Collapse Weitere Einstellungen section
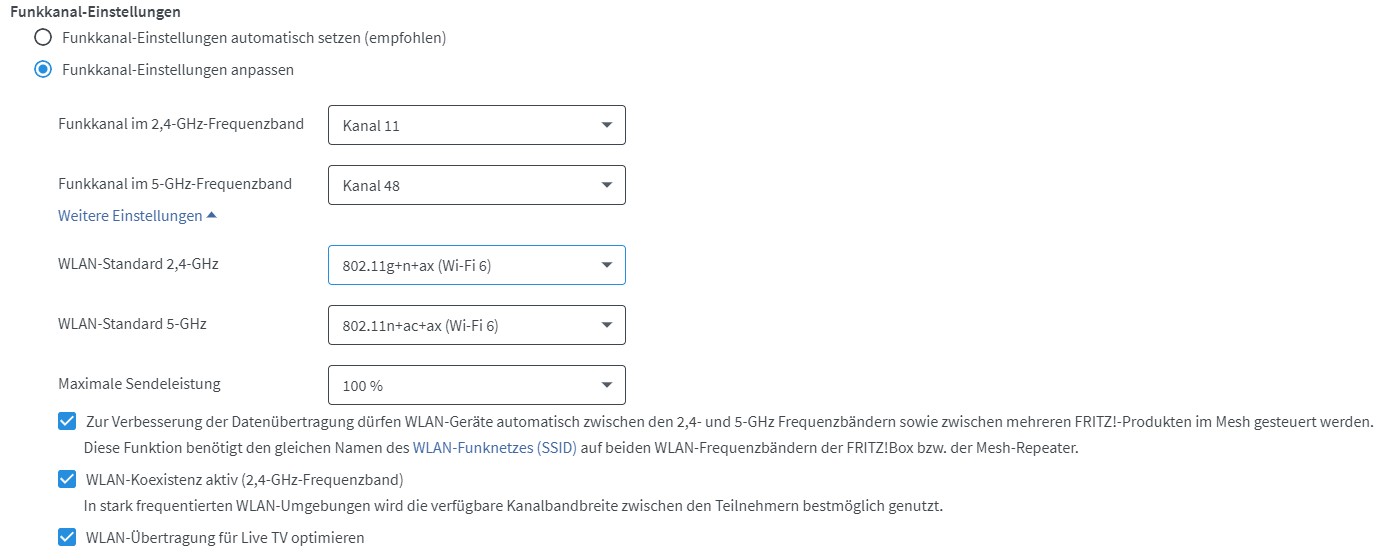1400x560 pixels. click(x=130, y=216)
